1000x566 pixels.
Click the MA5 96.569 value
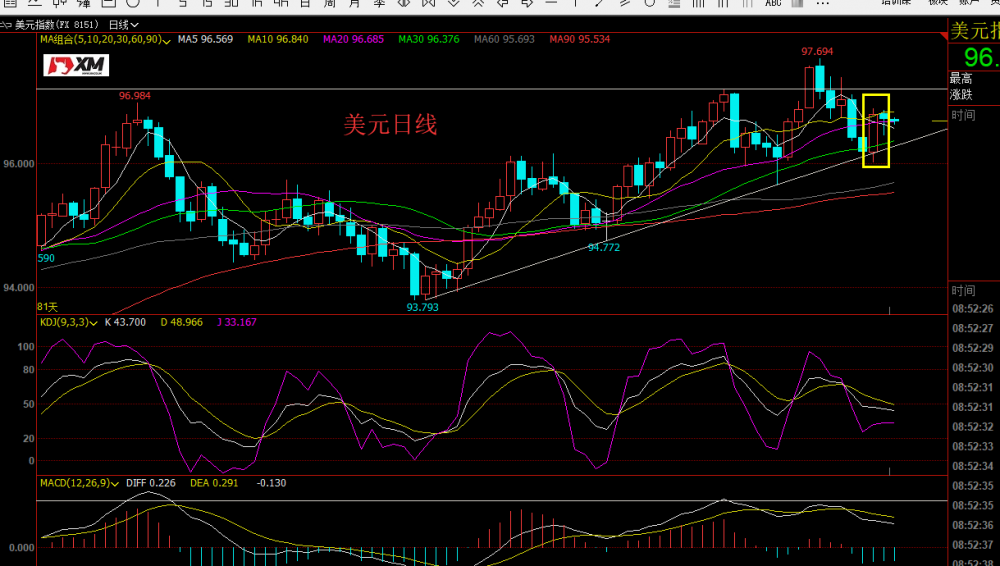coord(205,40)
